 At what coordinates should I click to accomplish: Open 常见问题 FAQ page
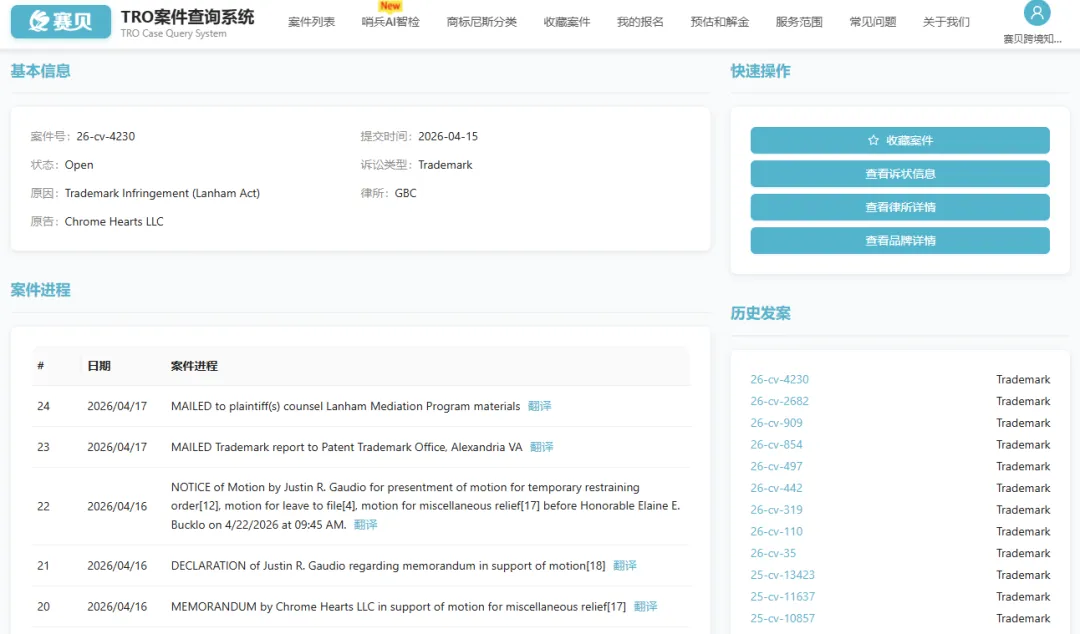click(872, 22)
